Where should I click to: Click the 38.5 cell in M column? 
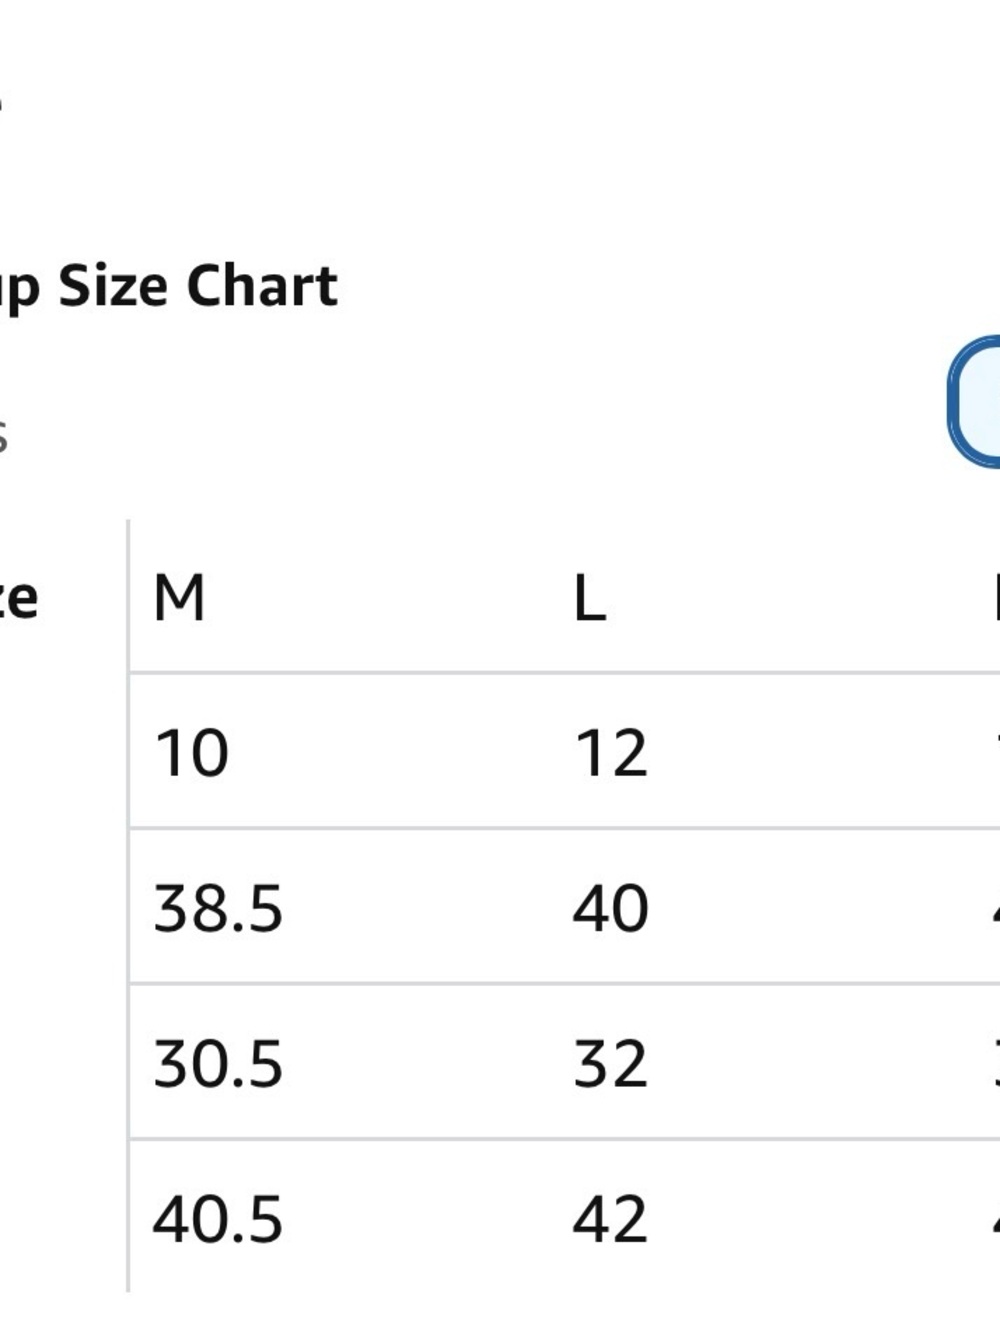(x=218, y=909)
